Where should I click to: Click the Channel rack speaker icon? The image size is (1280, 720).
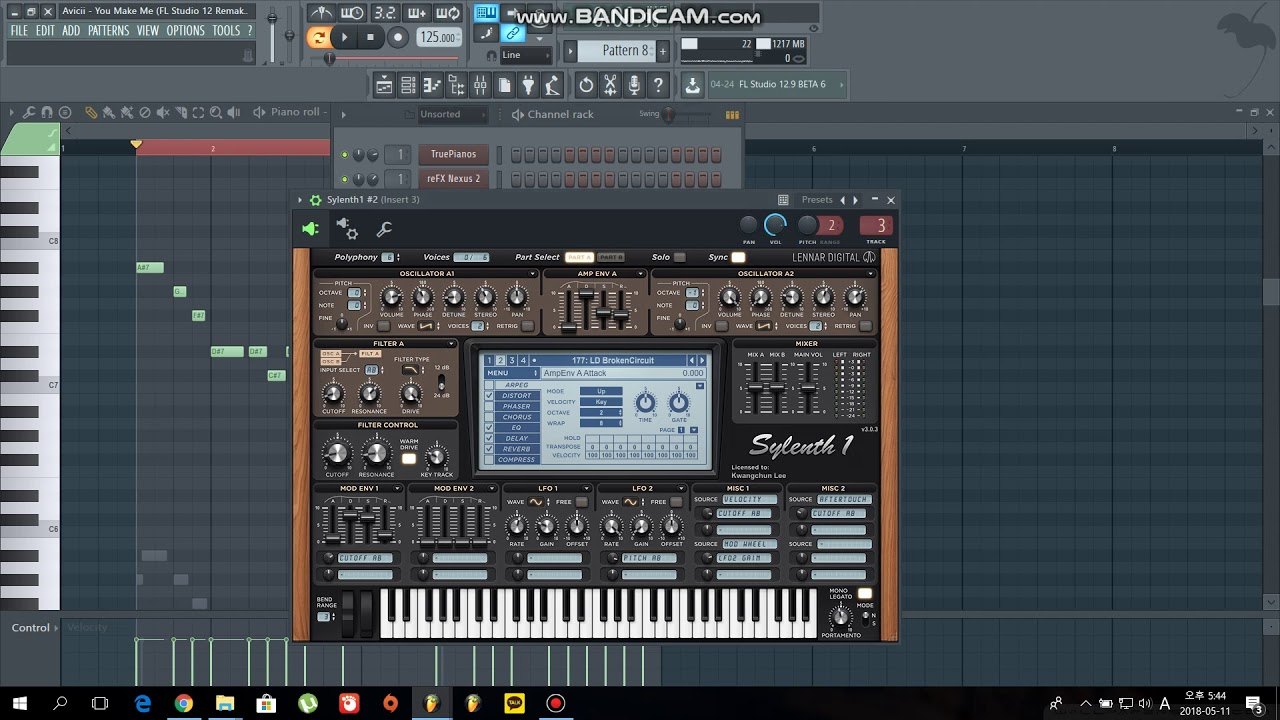pyautogui.click(x=517, y=114)
